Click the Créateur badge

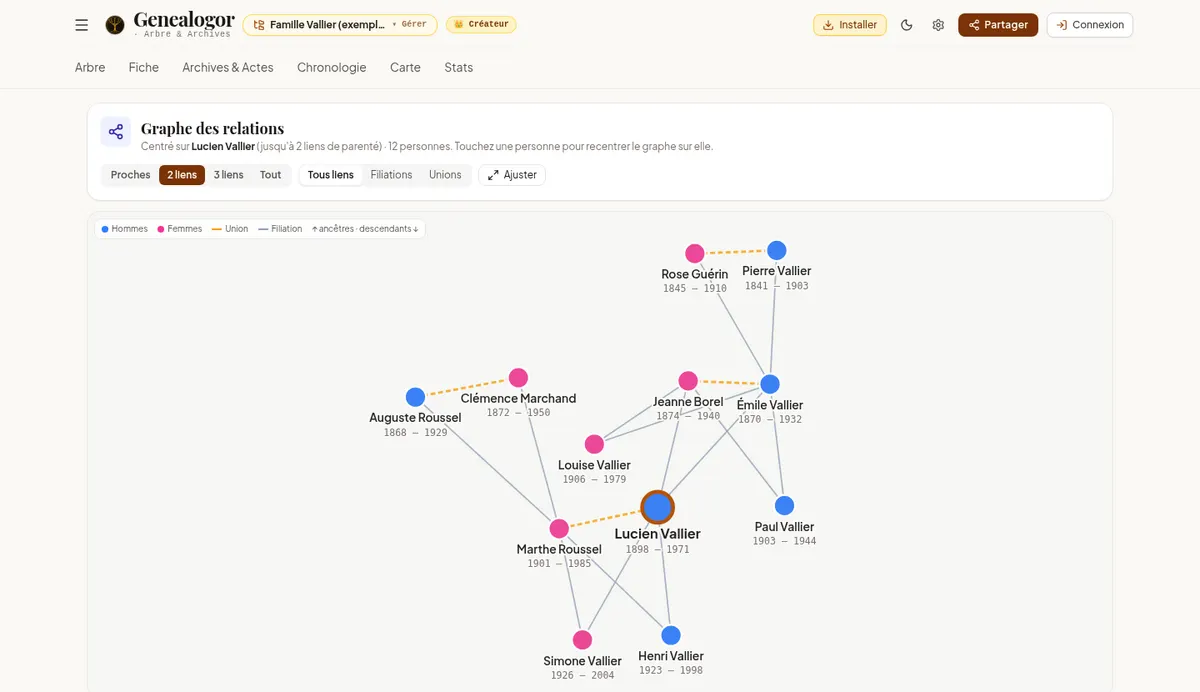coord(481,24)
